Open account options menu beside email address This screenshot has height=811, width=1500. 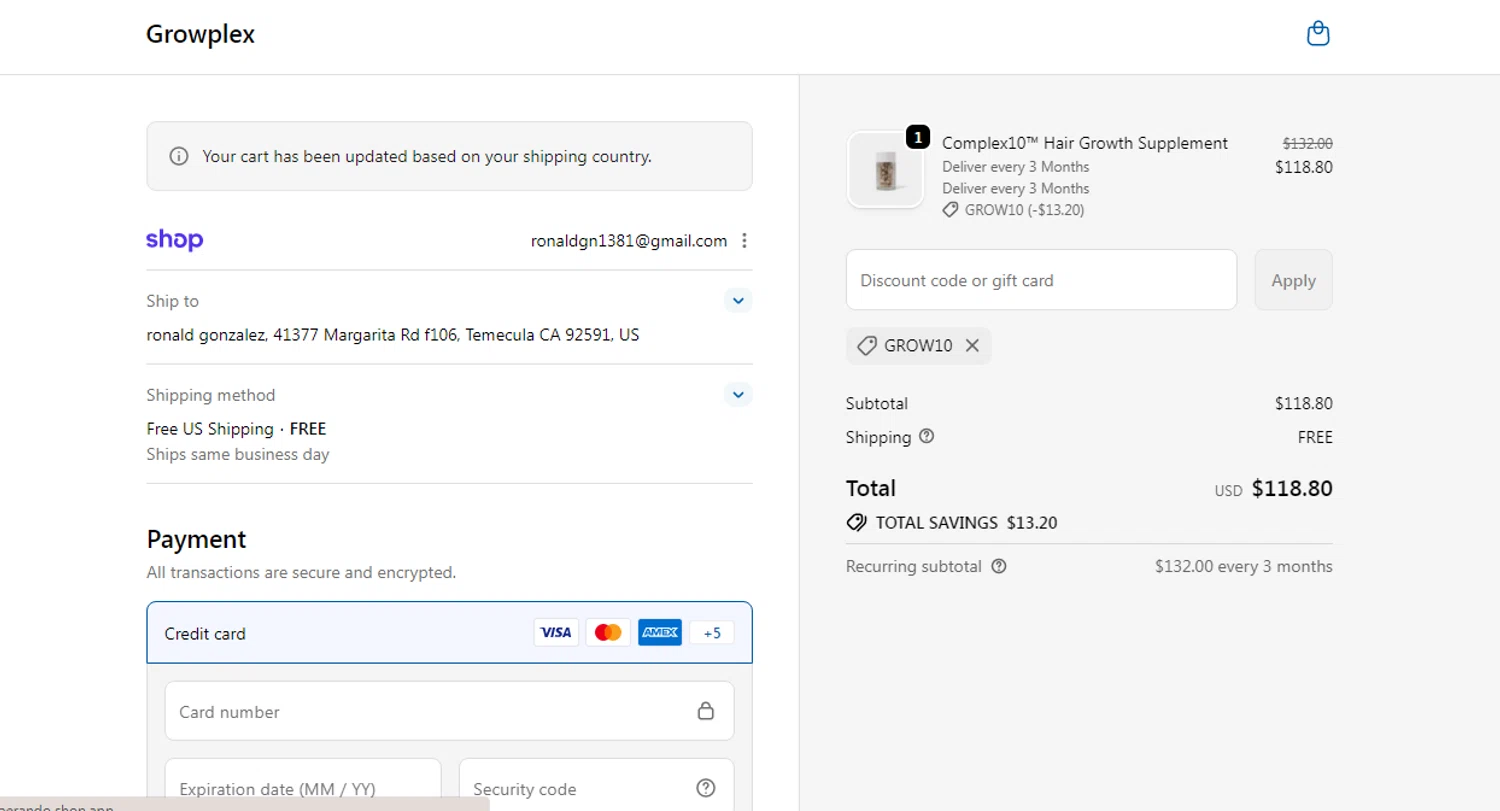tap(744, 241)
